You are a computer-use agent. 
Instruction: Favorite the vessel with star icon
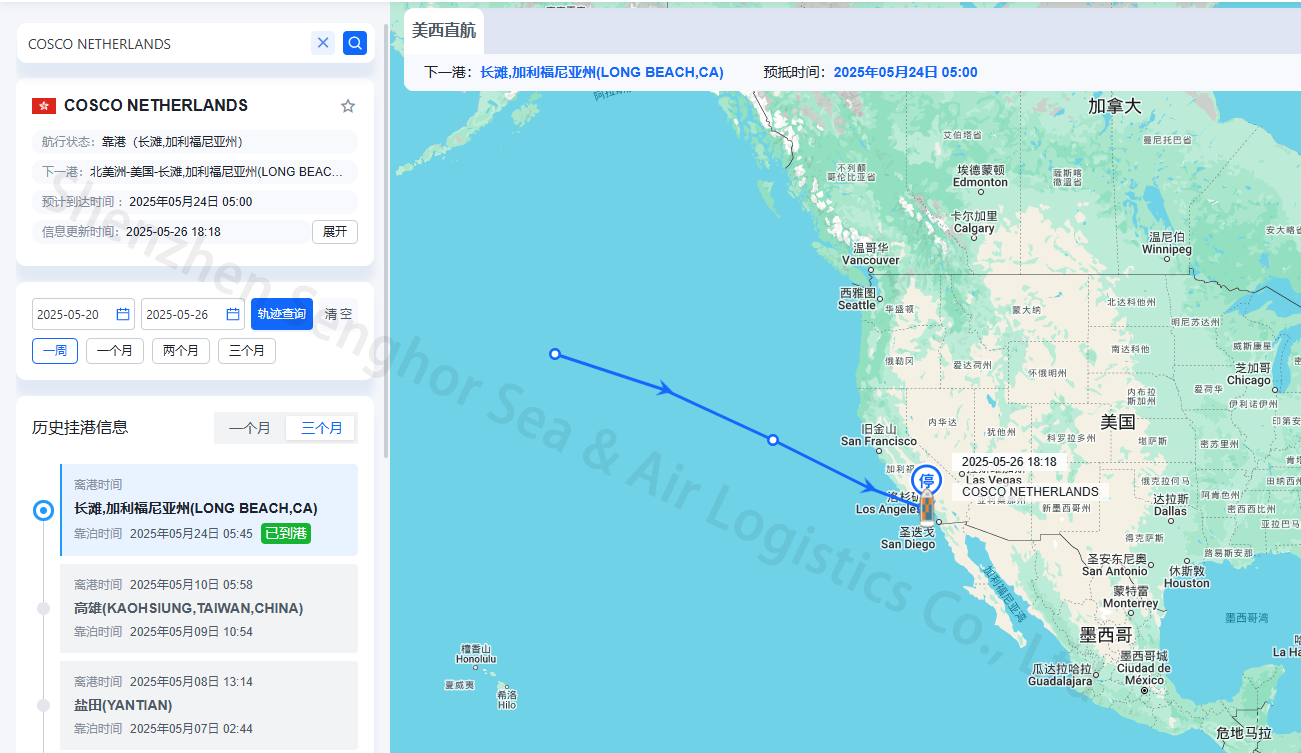click(x=348, y=106)
